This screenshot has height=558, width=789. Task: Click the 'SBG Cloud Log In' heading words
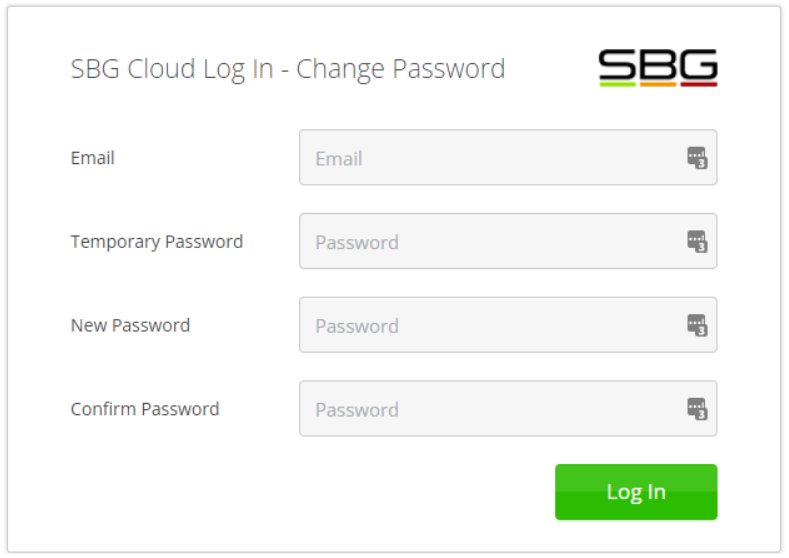point(172,69)
